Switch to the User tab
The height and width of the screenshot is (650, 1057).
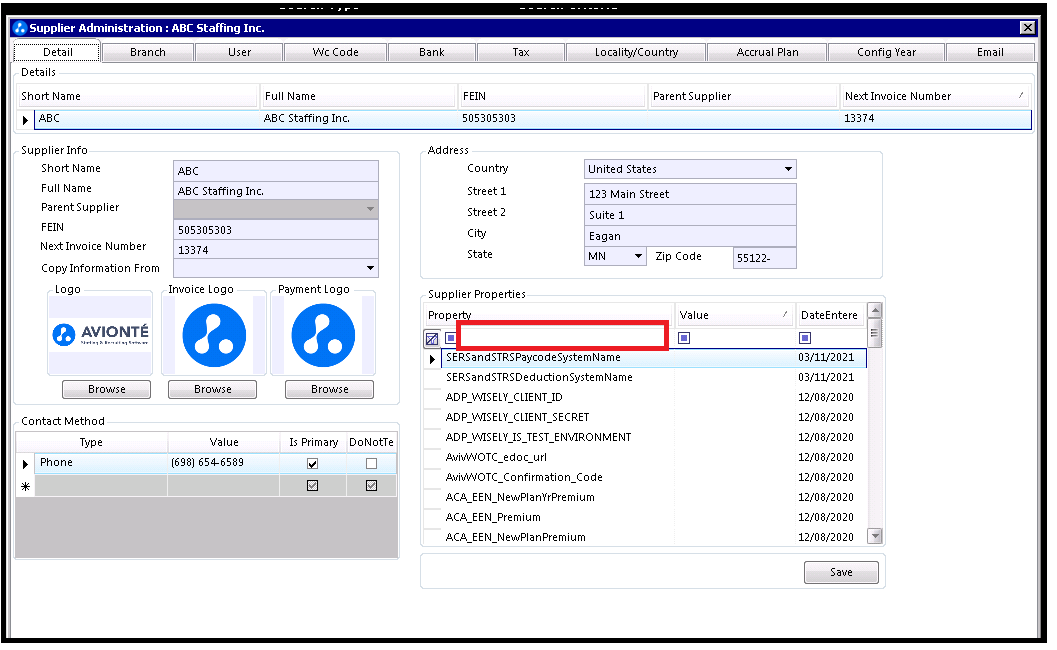click(x=239, y=53)
